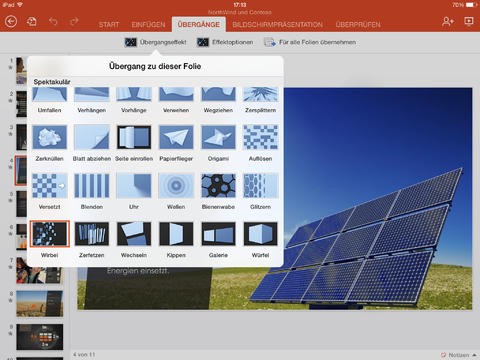Pick the Glitzern transition
Screen dimensions: 480x360
260,191
